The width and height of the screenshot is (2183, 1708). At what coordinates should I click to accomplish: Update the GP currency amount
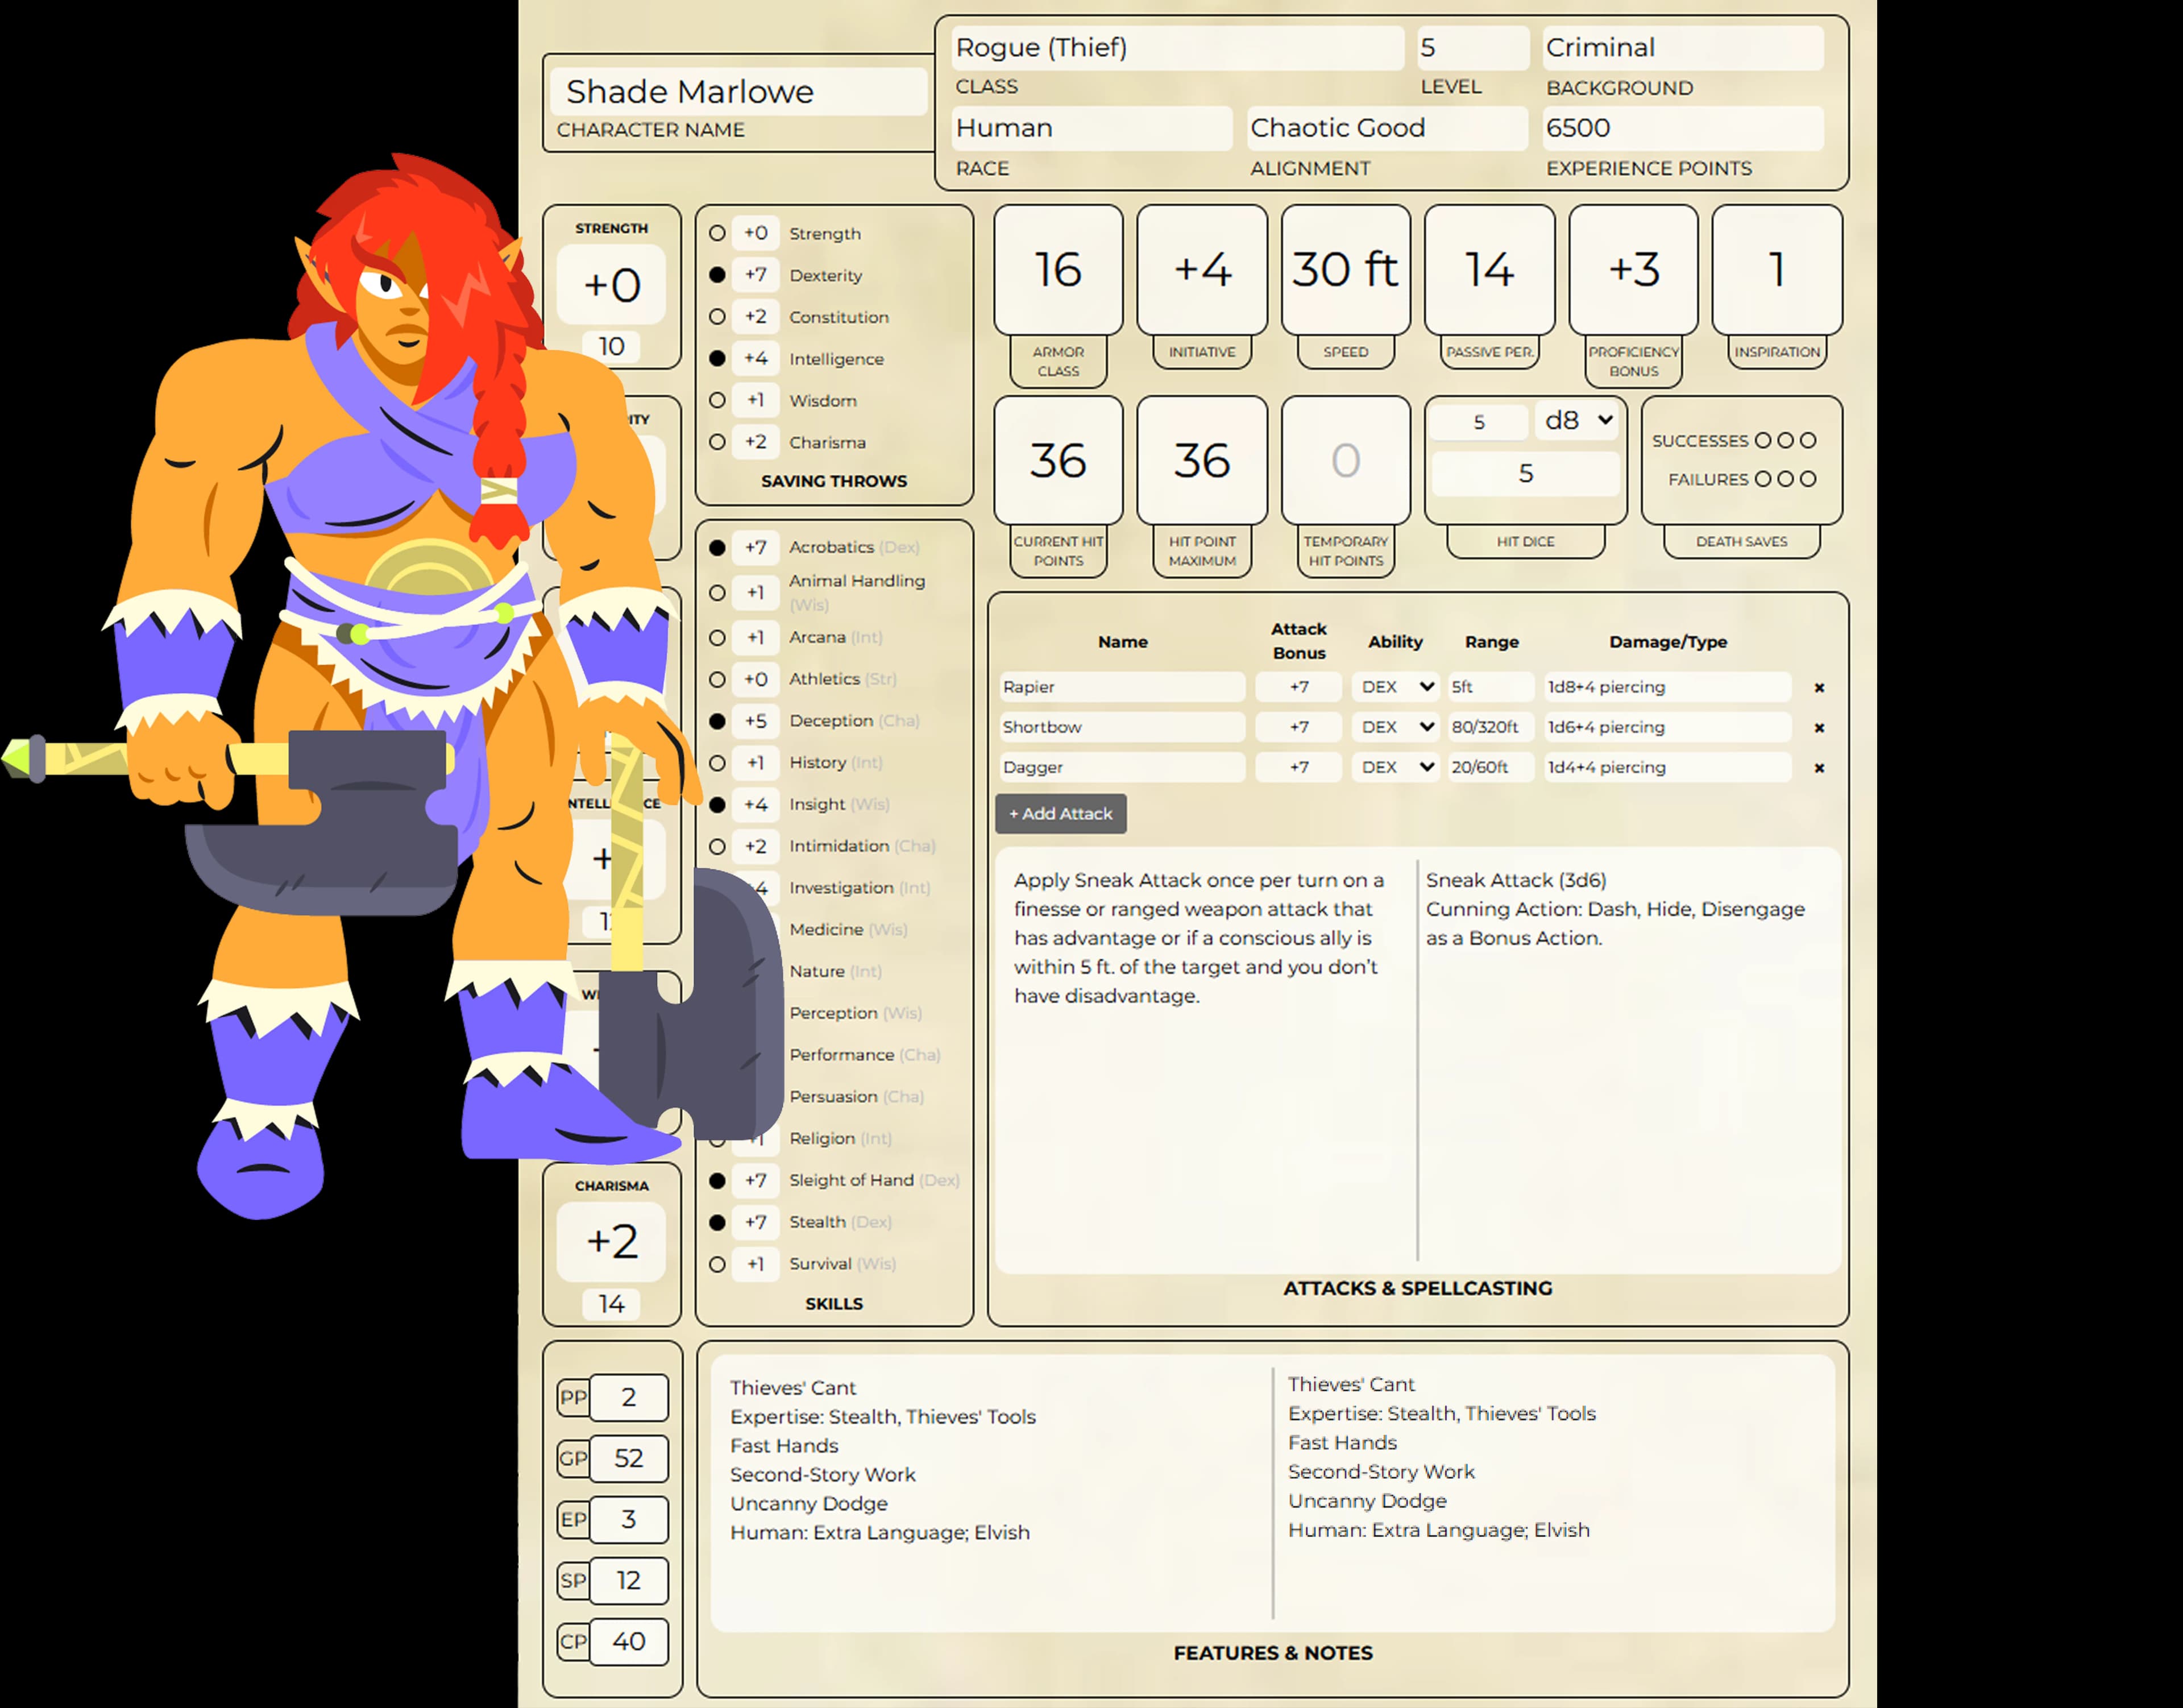(x=630, y=1458)
